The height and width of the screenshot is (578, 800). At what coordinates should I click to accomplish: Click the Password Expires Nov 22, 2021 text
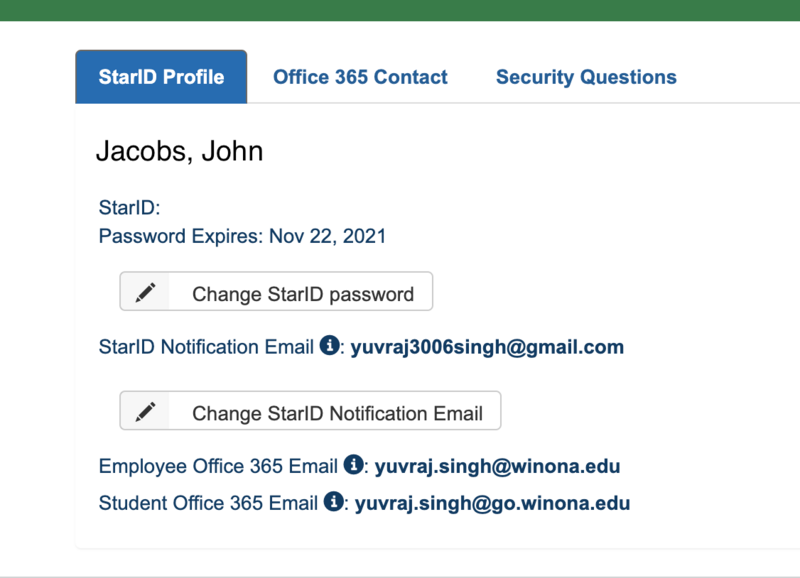point(242,237)
